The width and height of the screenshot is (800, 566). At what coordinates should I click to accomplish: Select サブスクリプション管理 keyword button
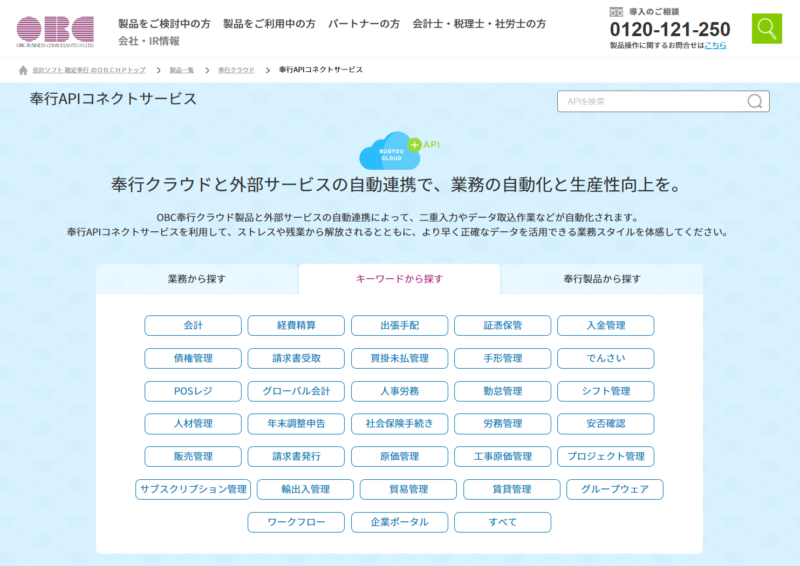[x=193, y=489]
